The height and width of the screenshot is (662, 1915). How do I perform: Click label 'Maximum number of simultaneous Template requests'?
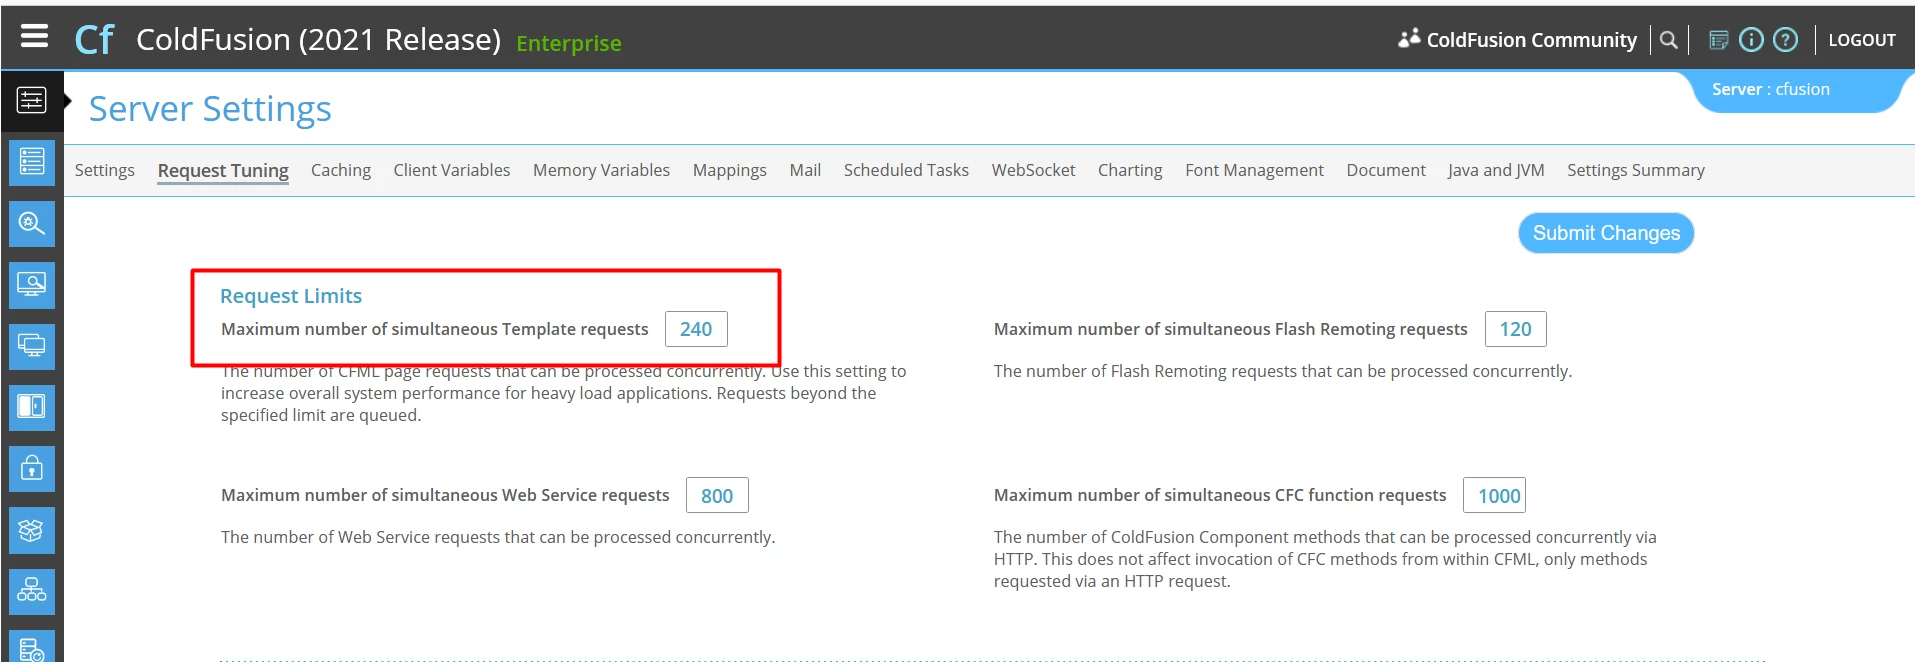(x=435, y=329)
